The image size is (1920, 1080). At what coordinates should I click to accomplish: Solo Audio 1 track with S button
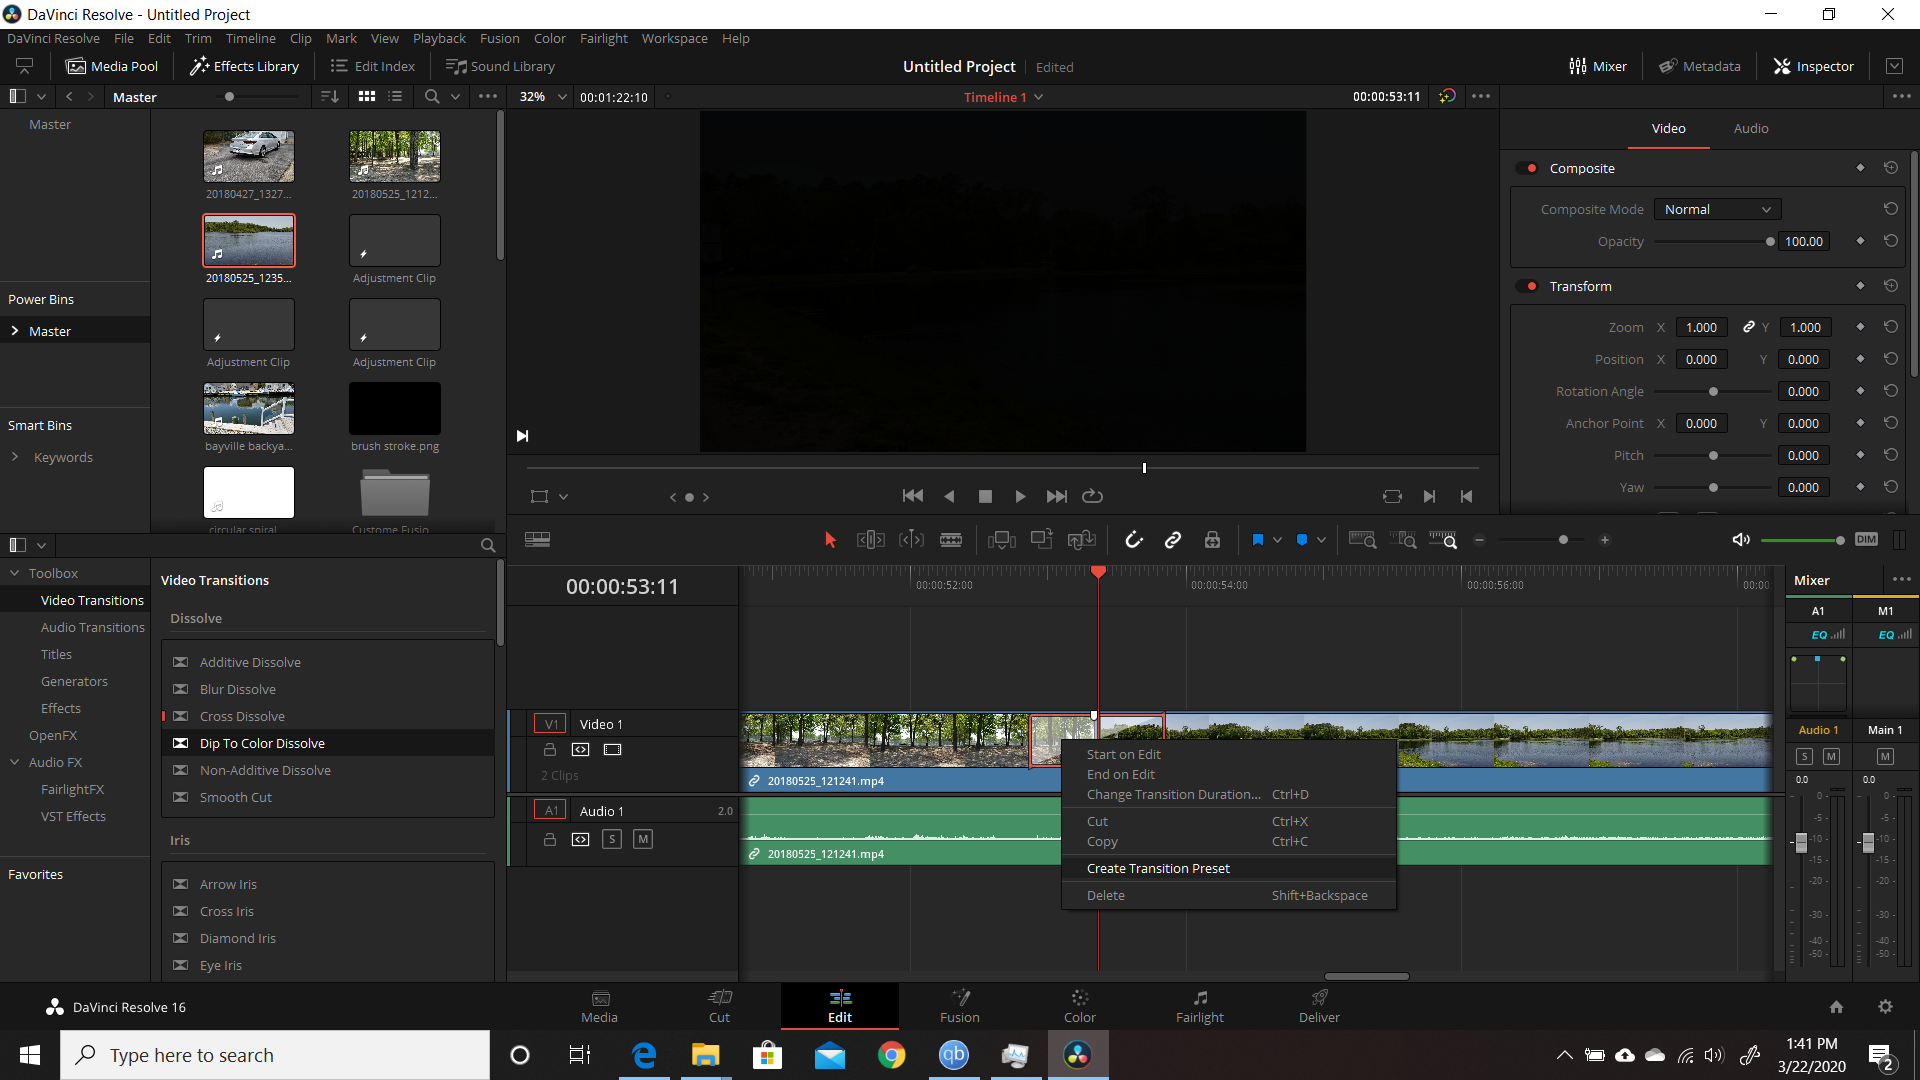coord(612,839)
